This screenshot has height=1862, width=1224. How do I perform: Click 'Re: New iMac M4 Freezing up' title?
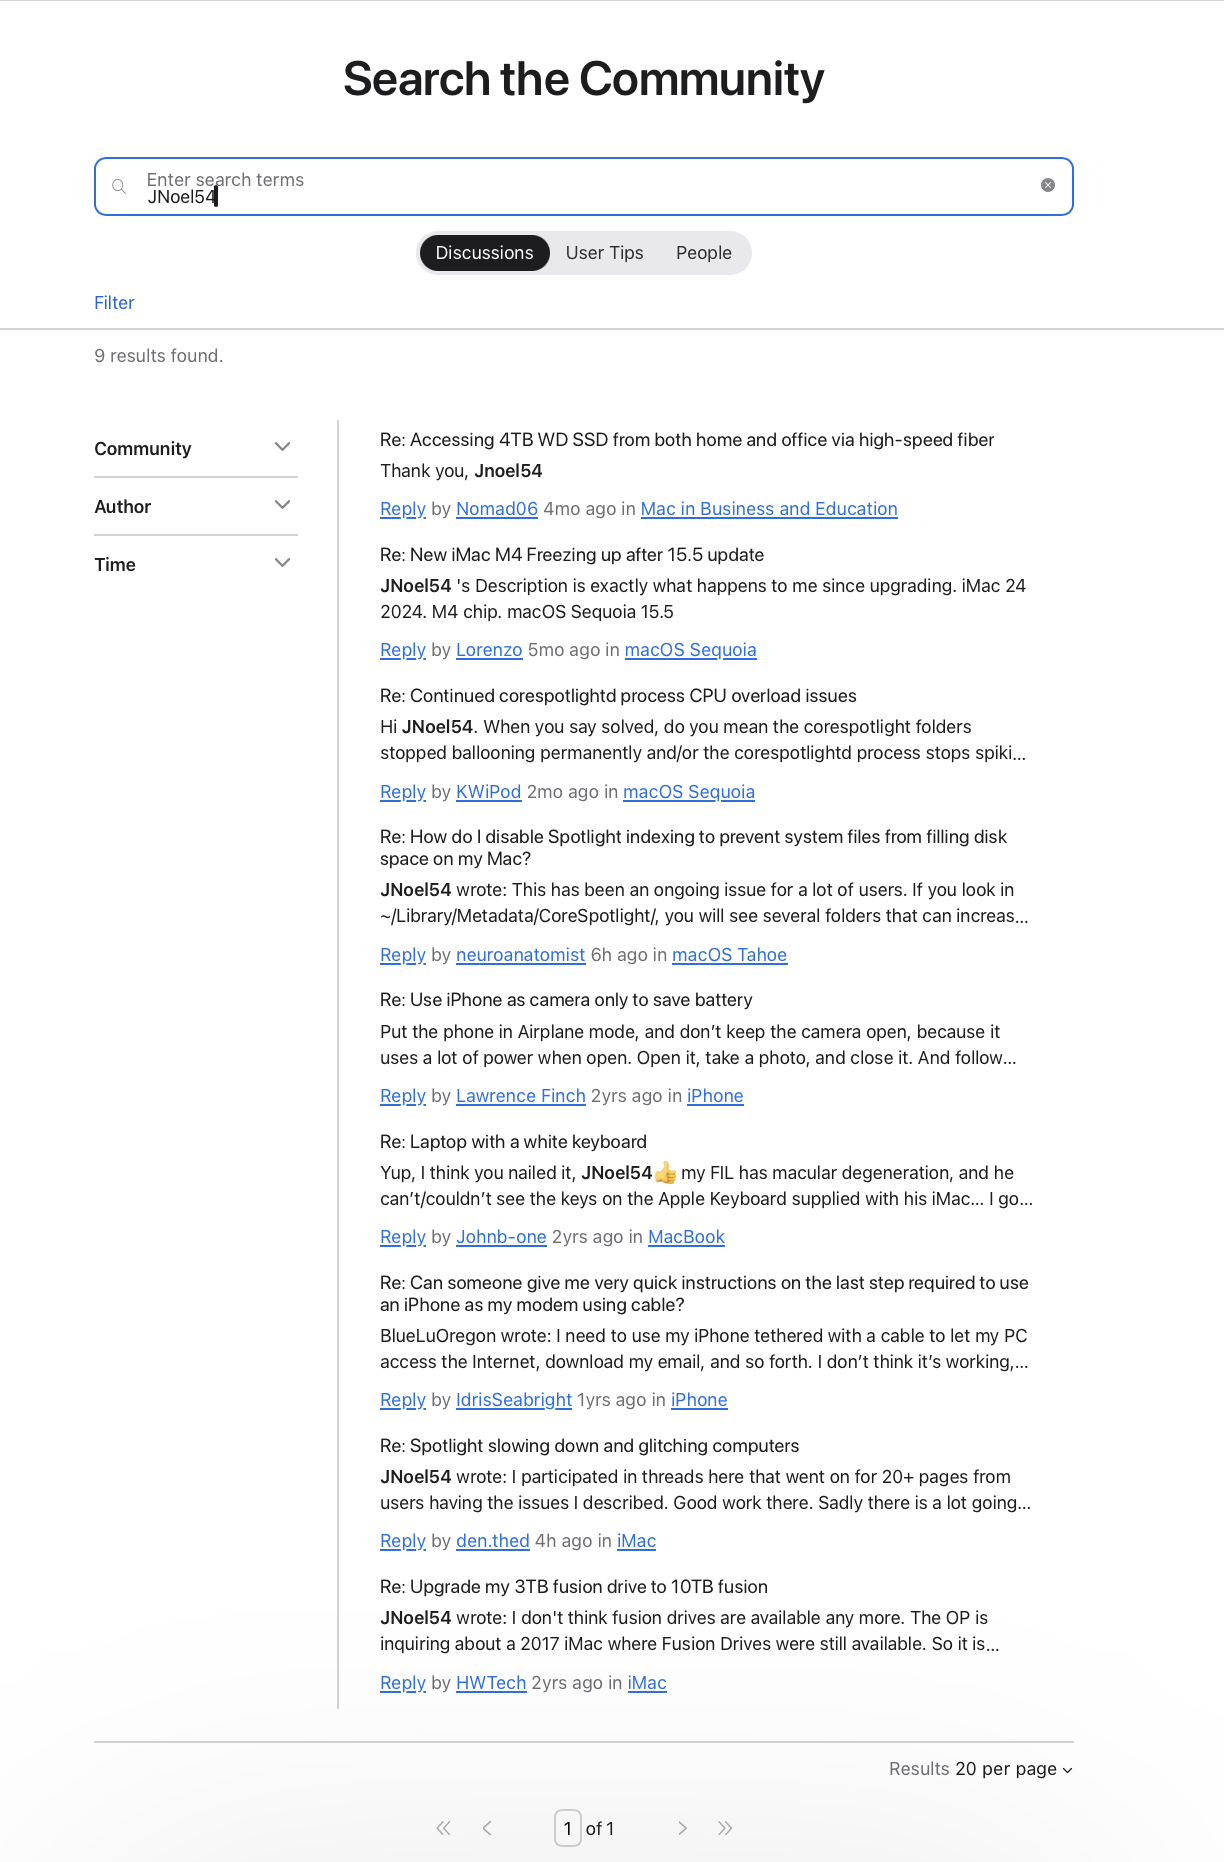click(x=572, y=555)
